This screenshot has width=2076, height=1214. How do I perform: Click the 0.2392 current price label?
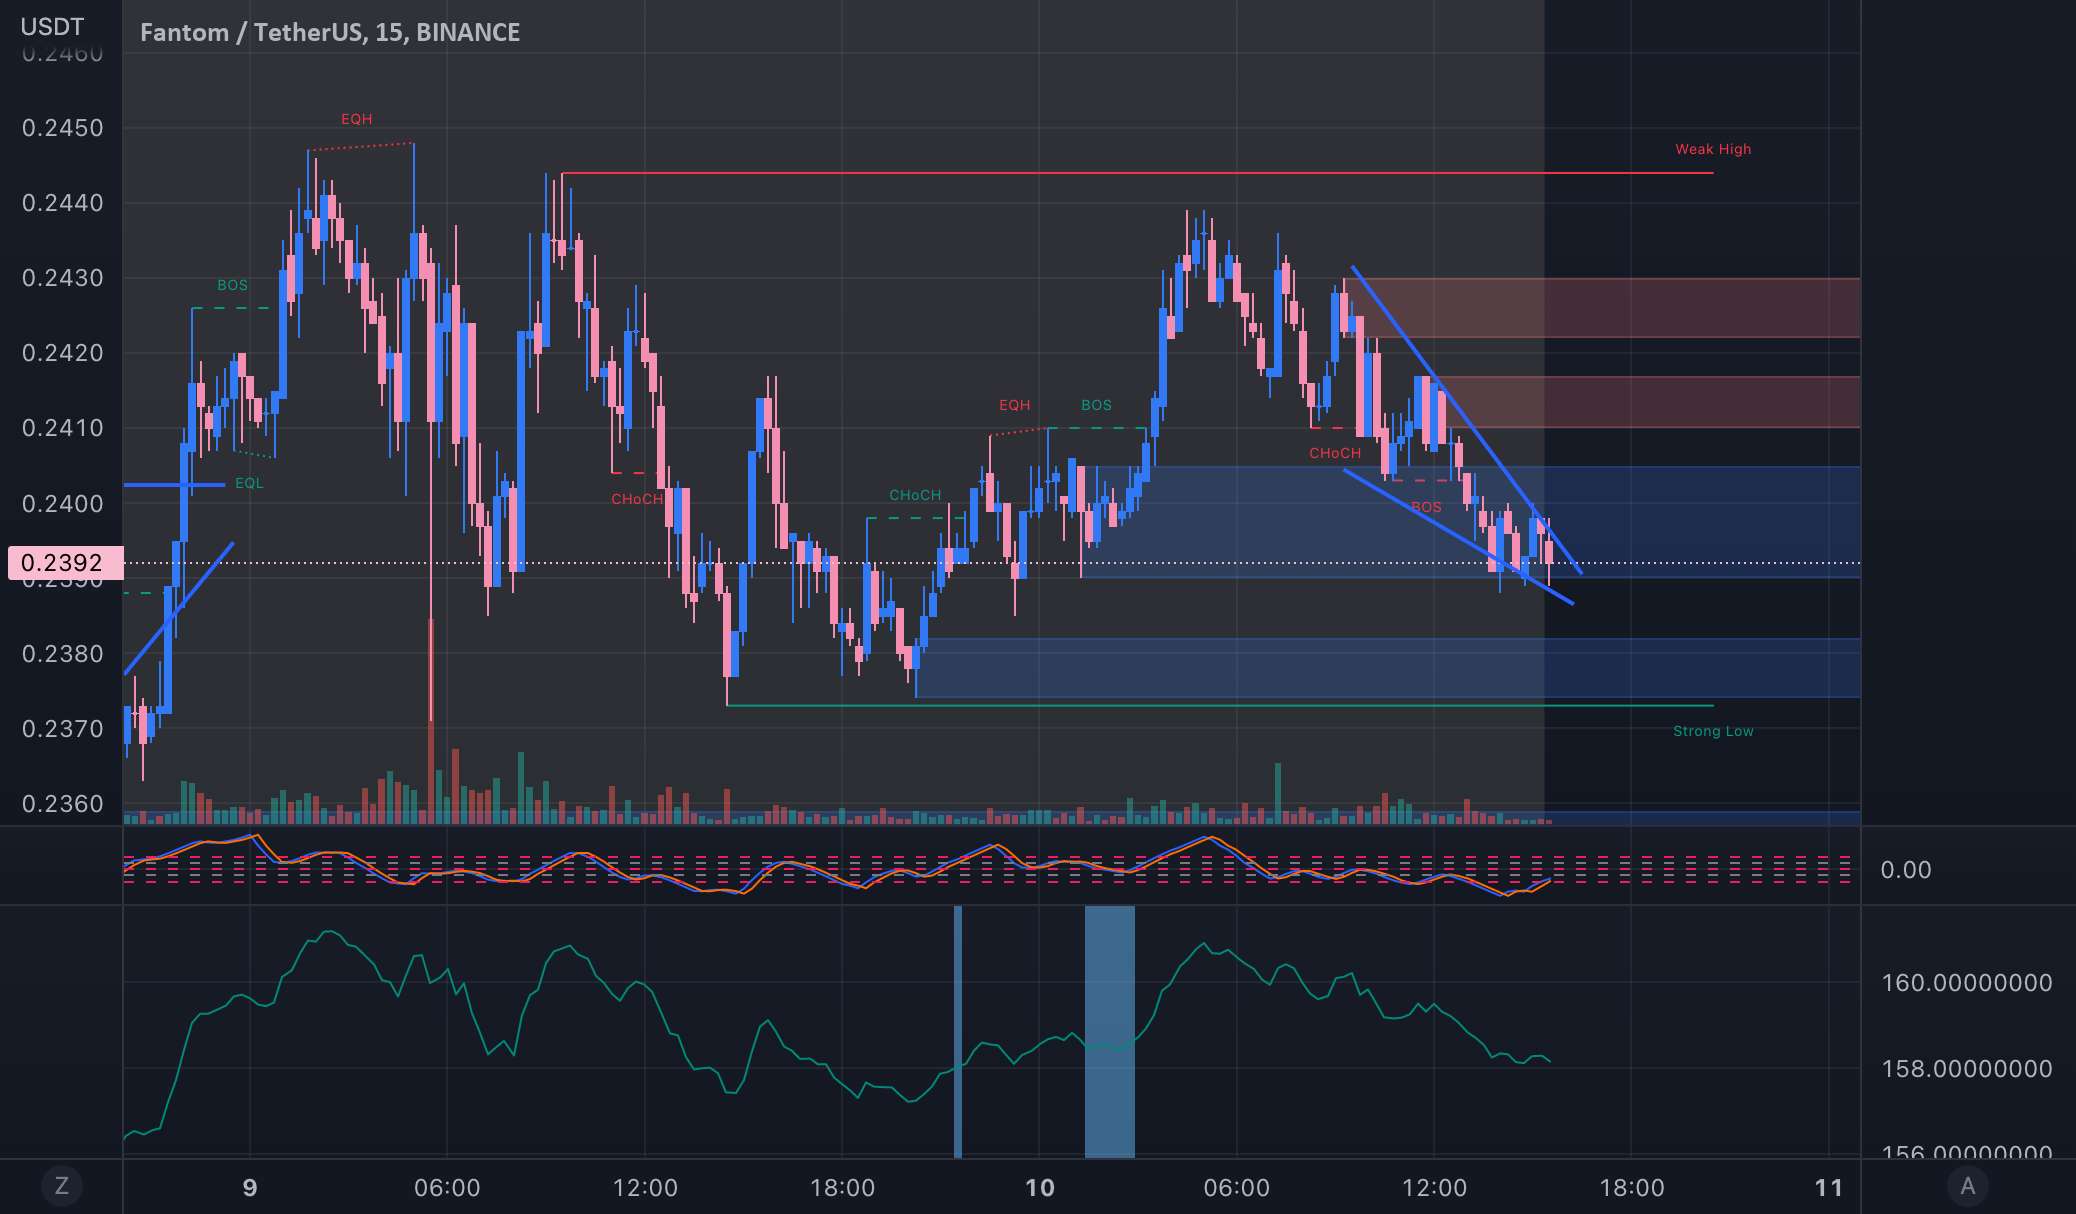[x=65, y=563]
